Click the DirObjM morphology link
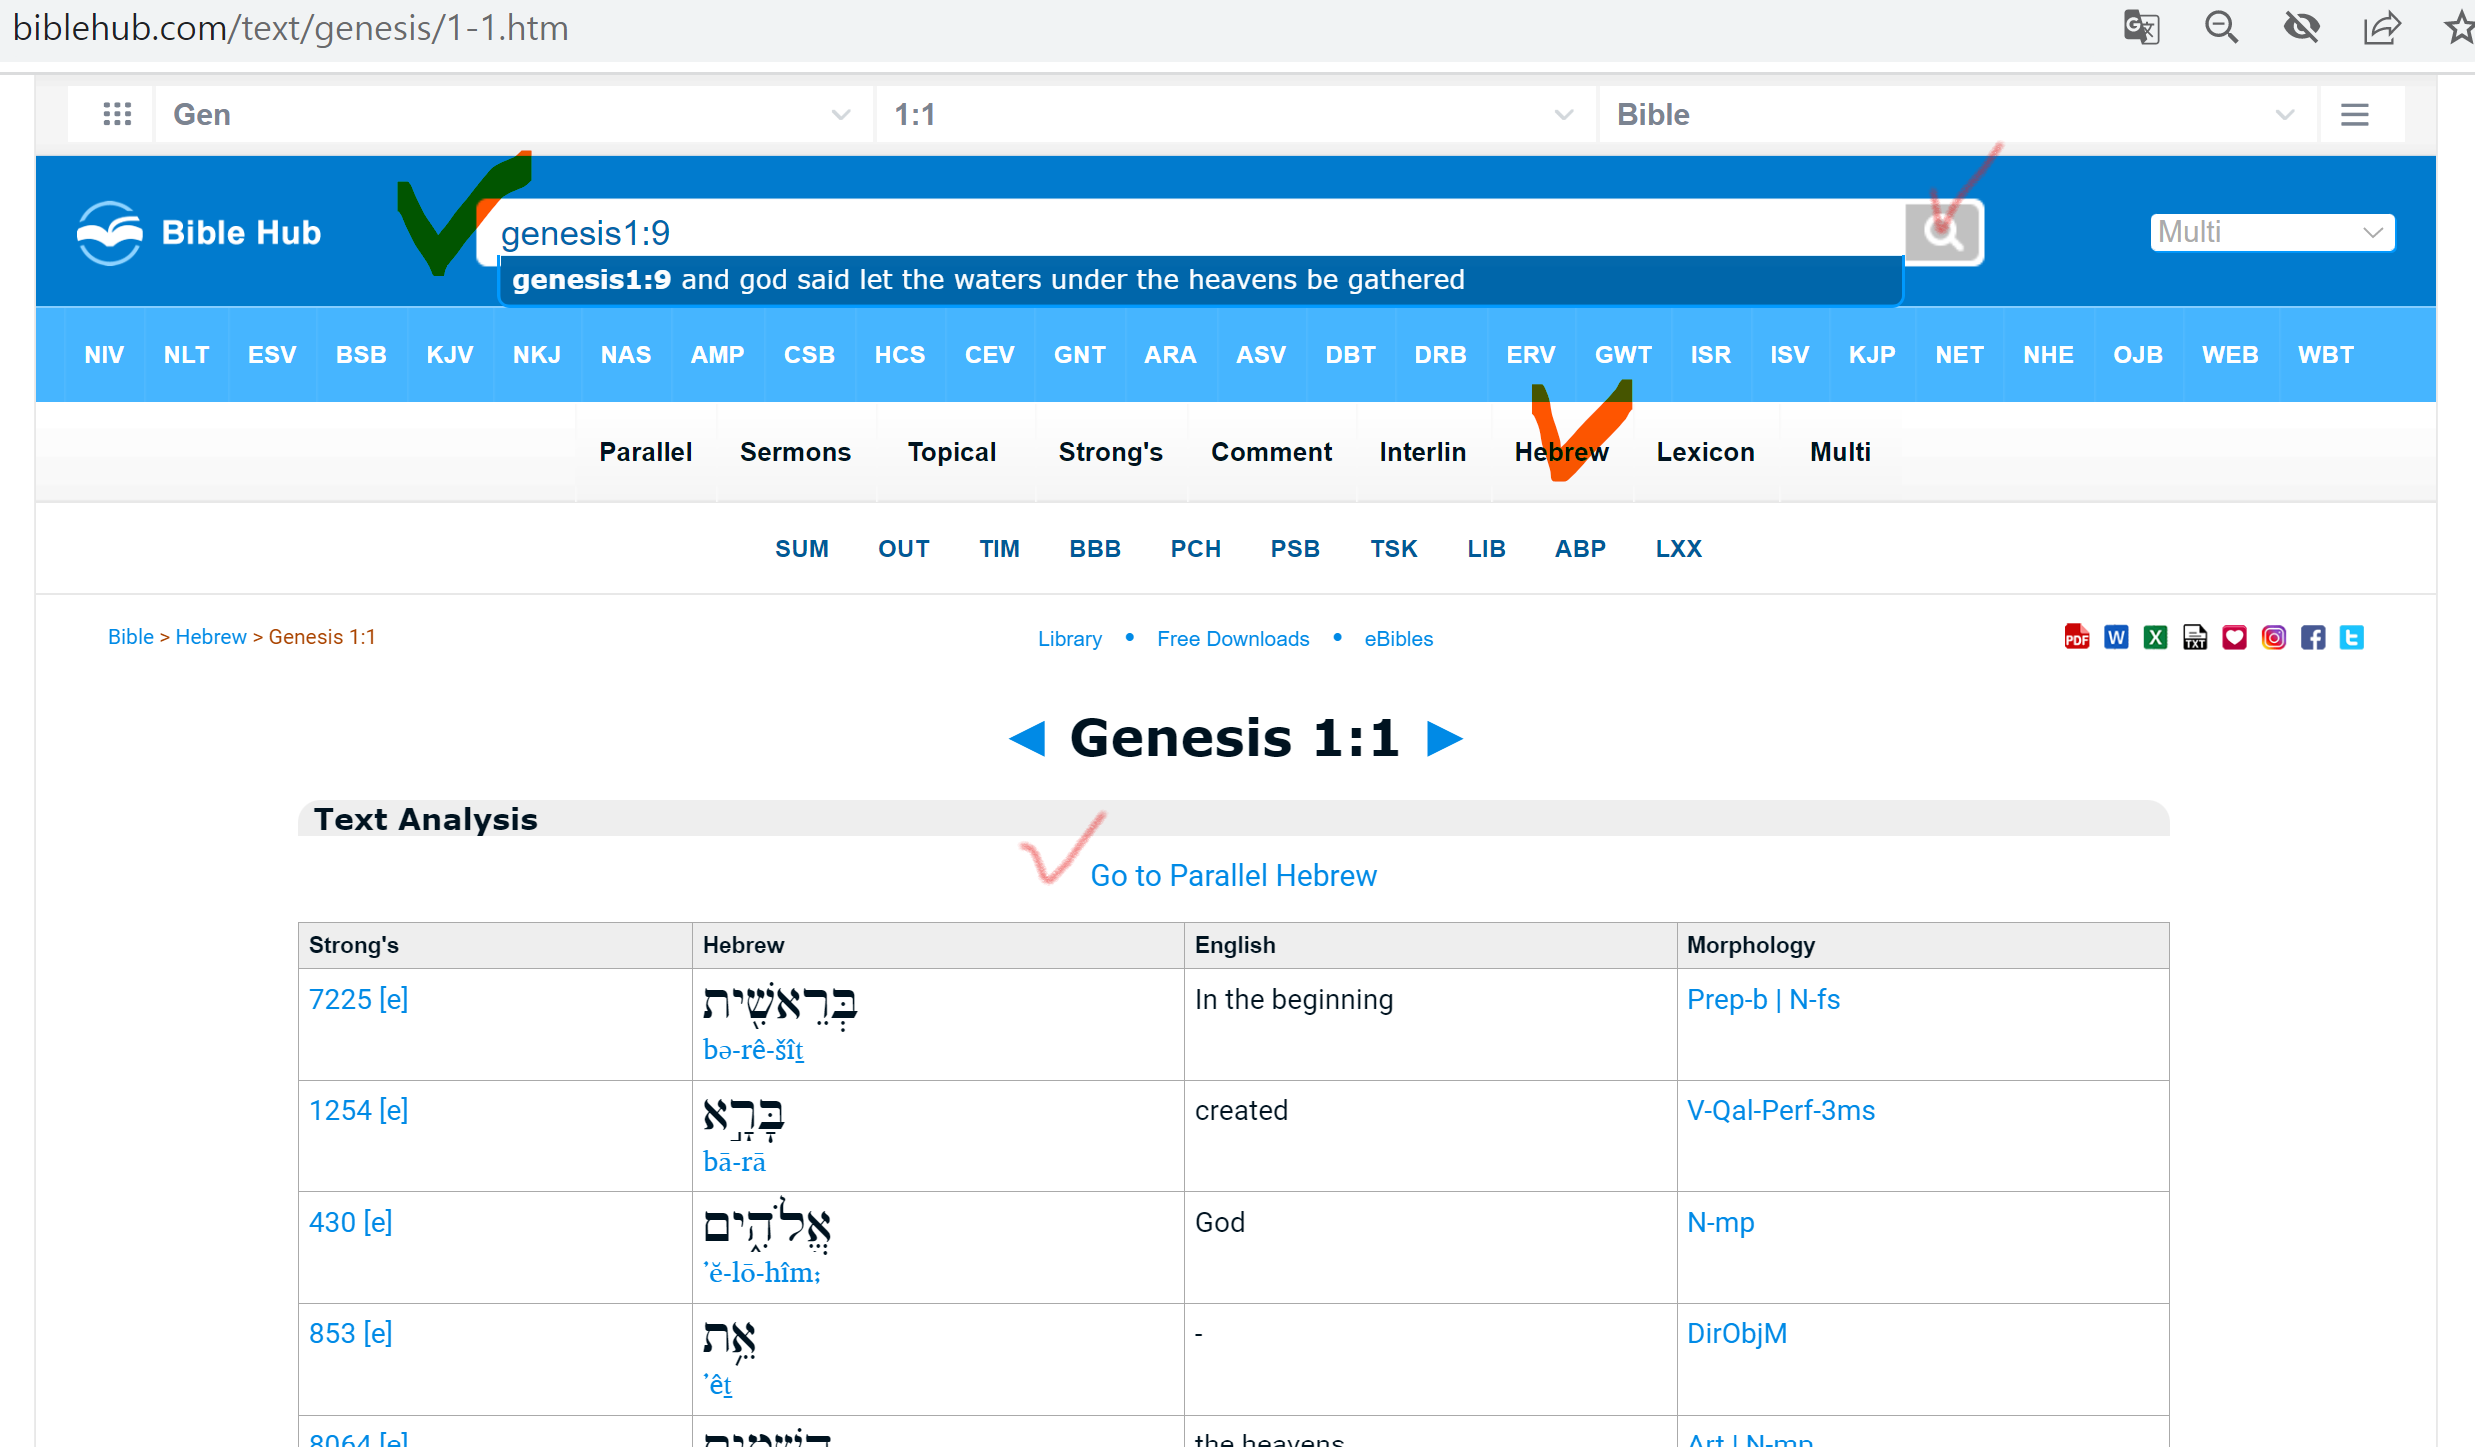Screen dimensions: 2475x1447 1736,1334
